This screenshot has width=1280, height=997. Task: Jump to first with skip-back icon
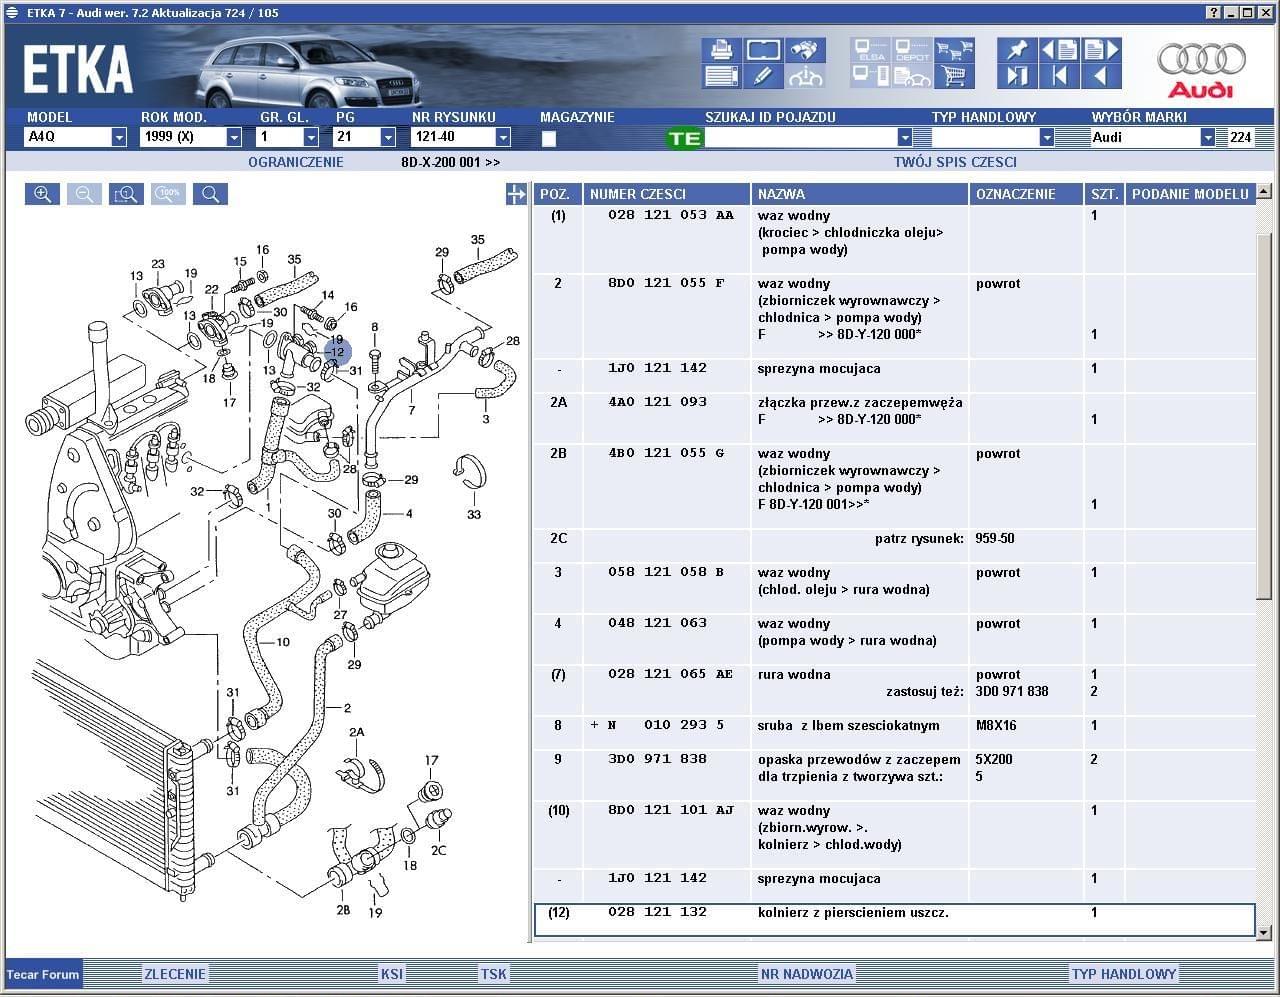(1059, 76)
